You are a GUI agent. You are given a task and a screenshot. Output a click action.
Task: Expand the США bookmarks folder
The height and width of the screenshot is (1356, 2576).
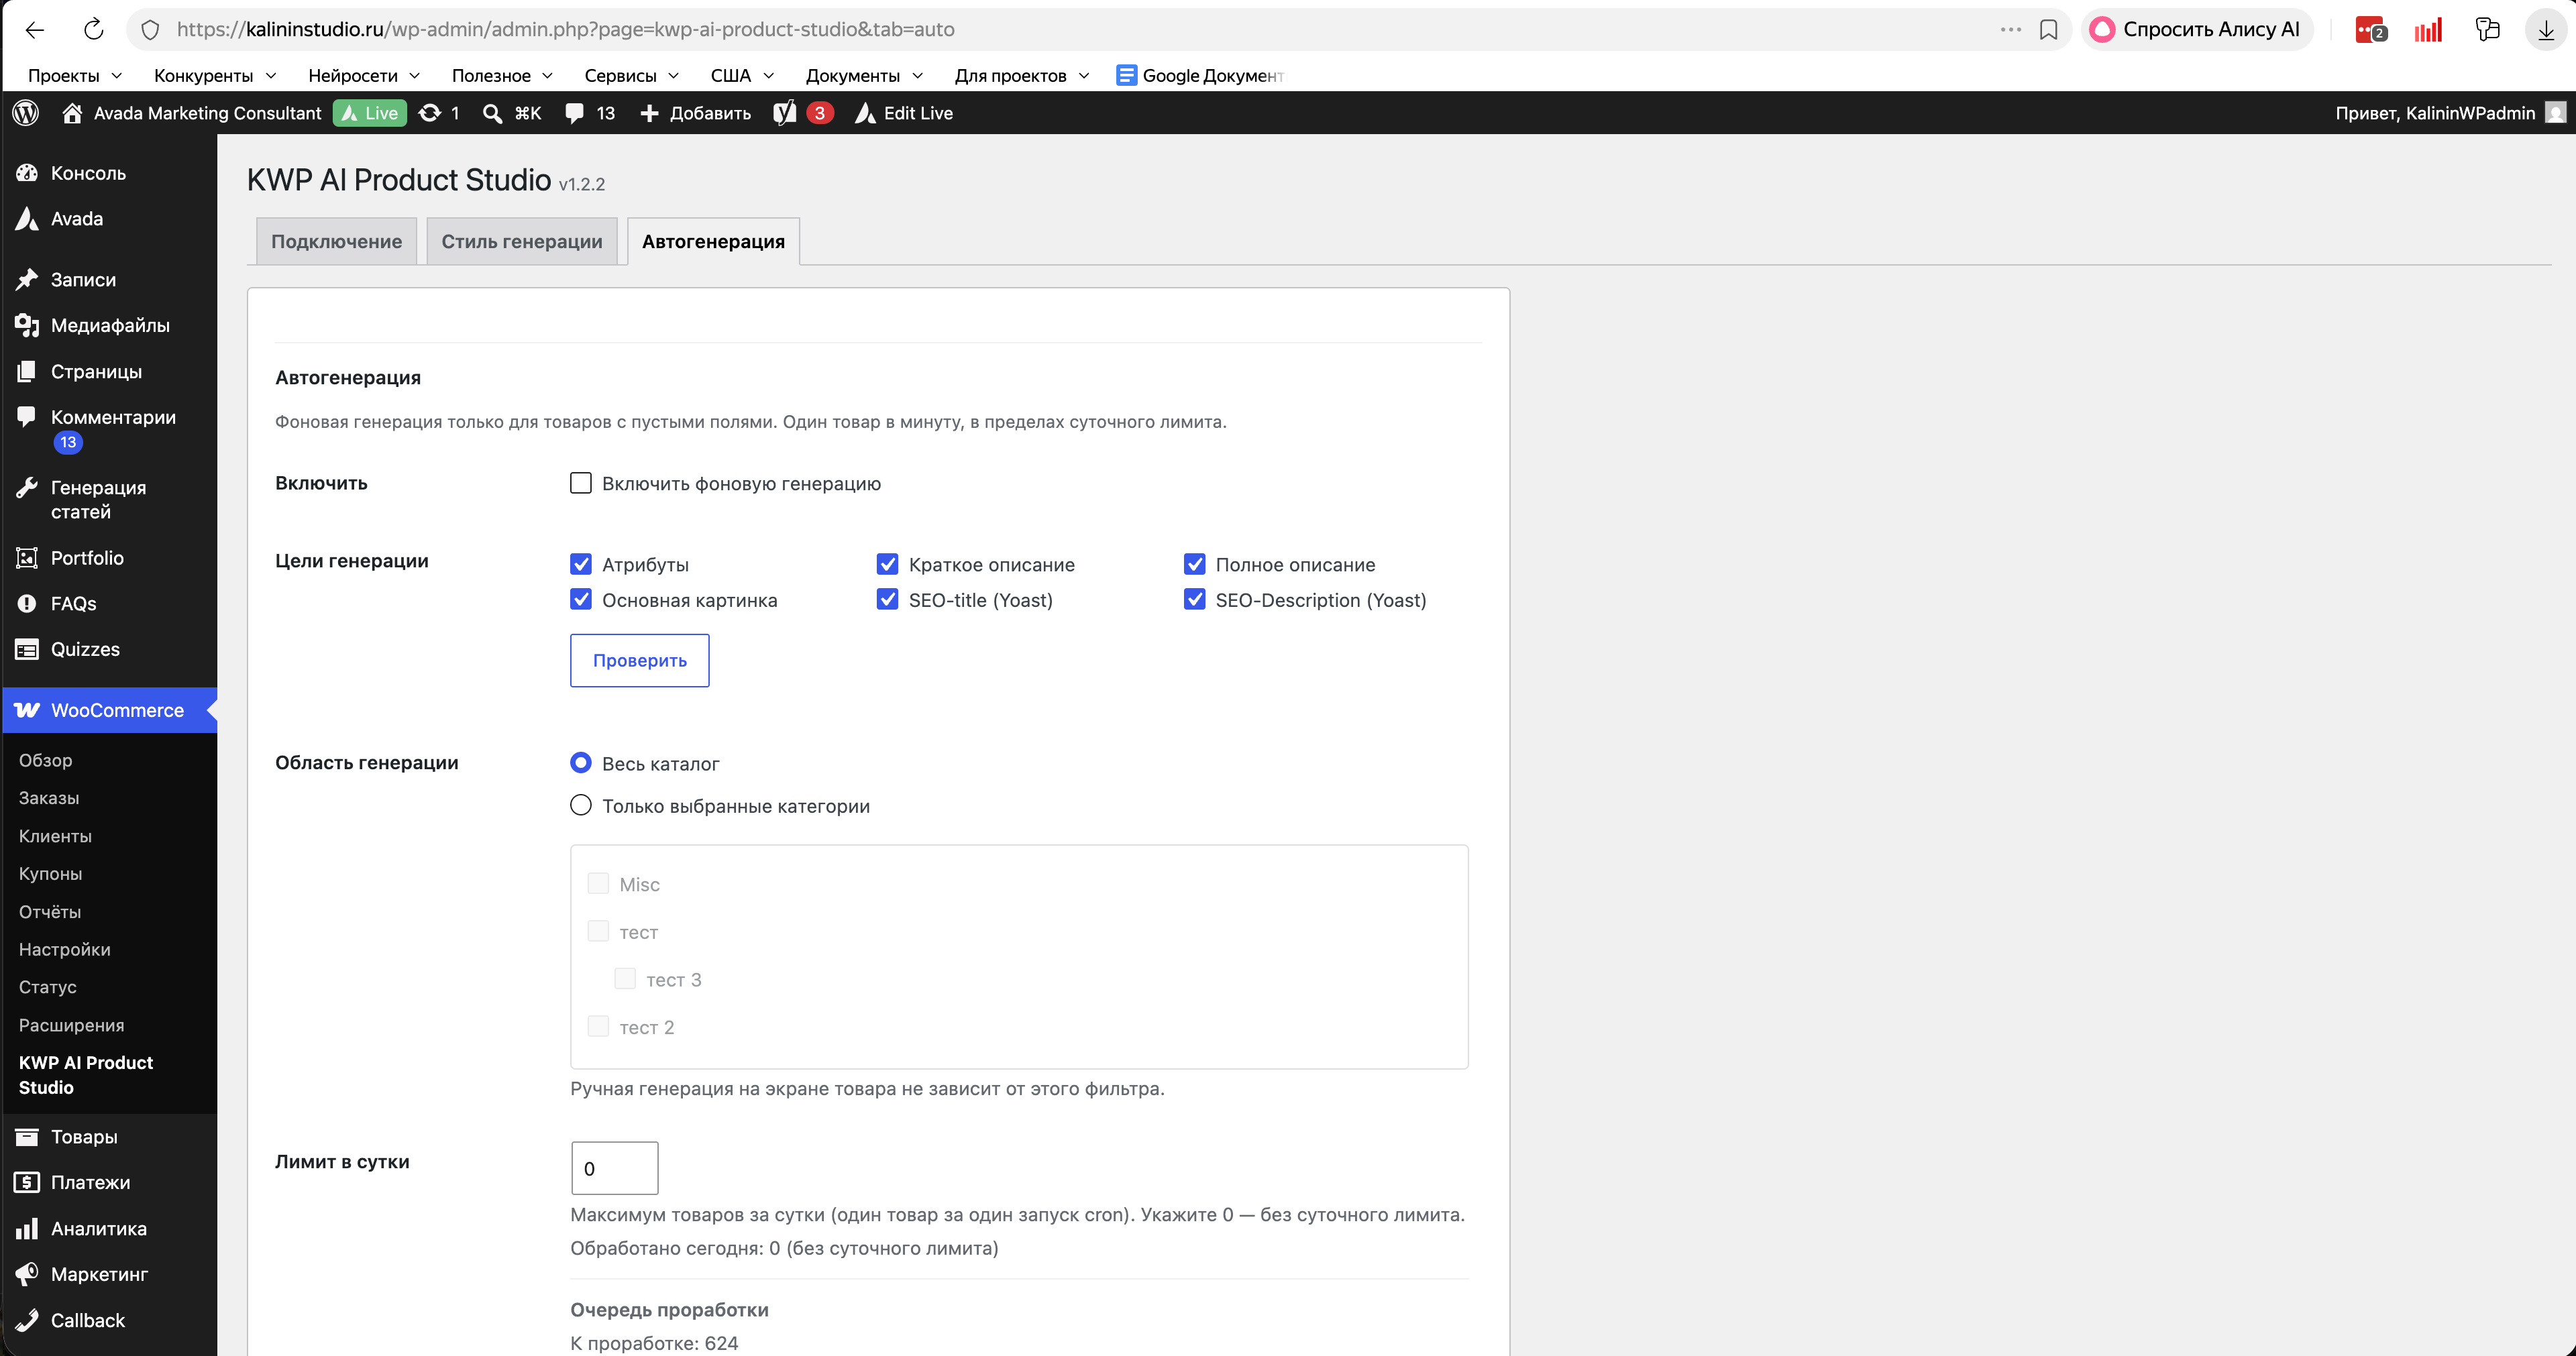(742, 76)
